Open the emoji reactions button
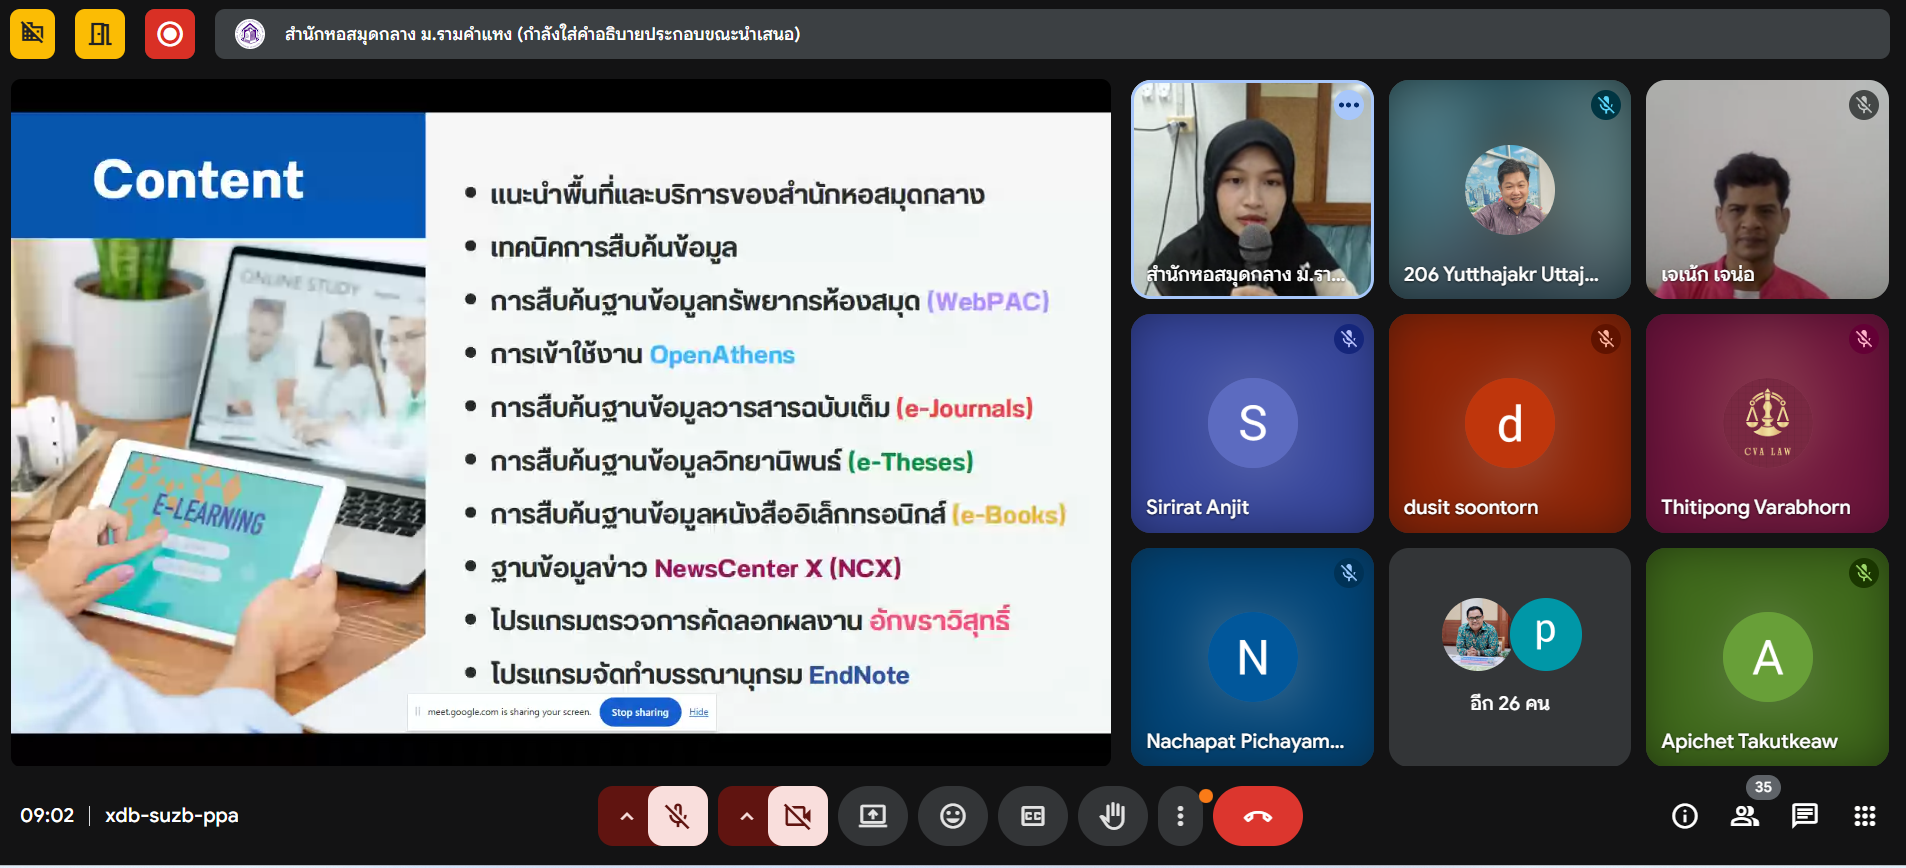This screenshot has width=1906, height=868. (953, 816)
